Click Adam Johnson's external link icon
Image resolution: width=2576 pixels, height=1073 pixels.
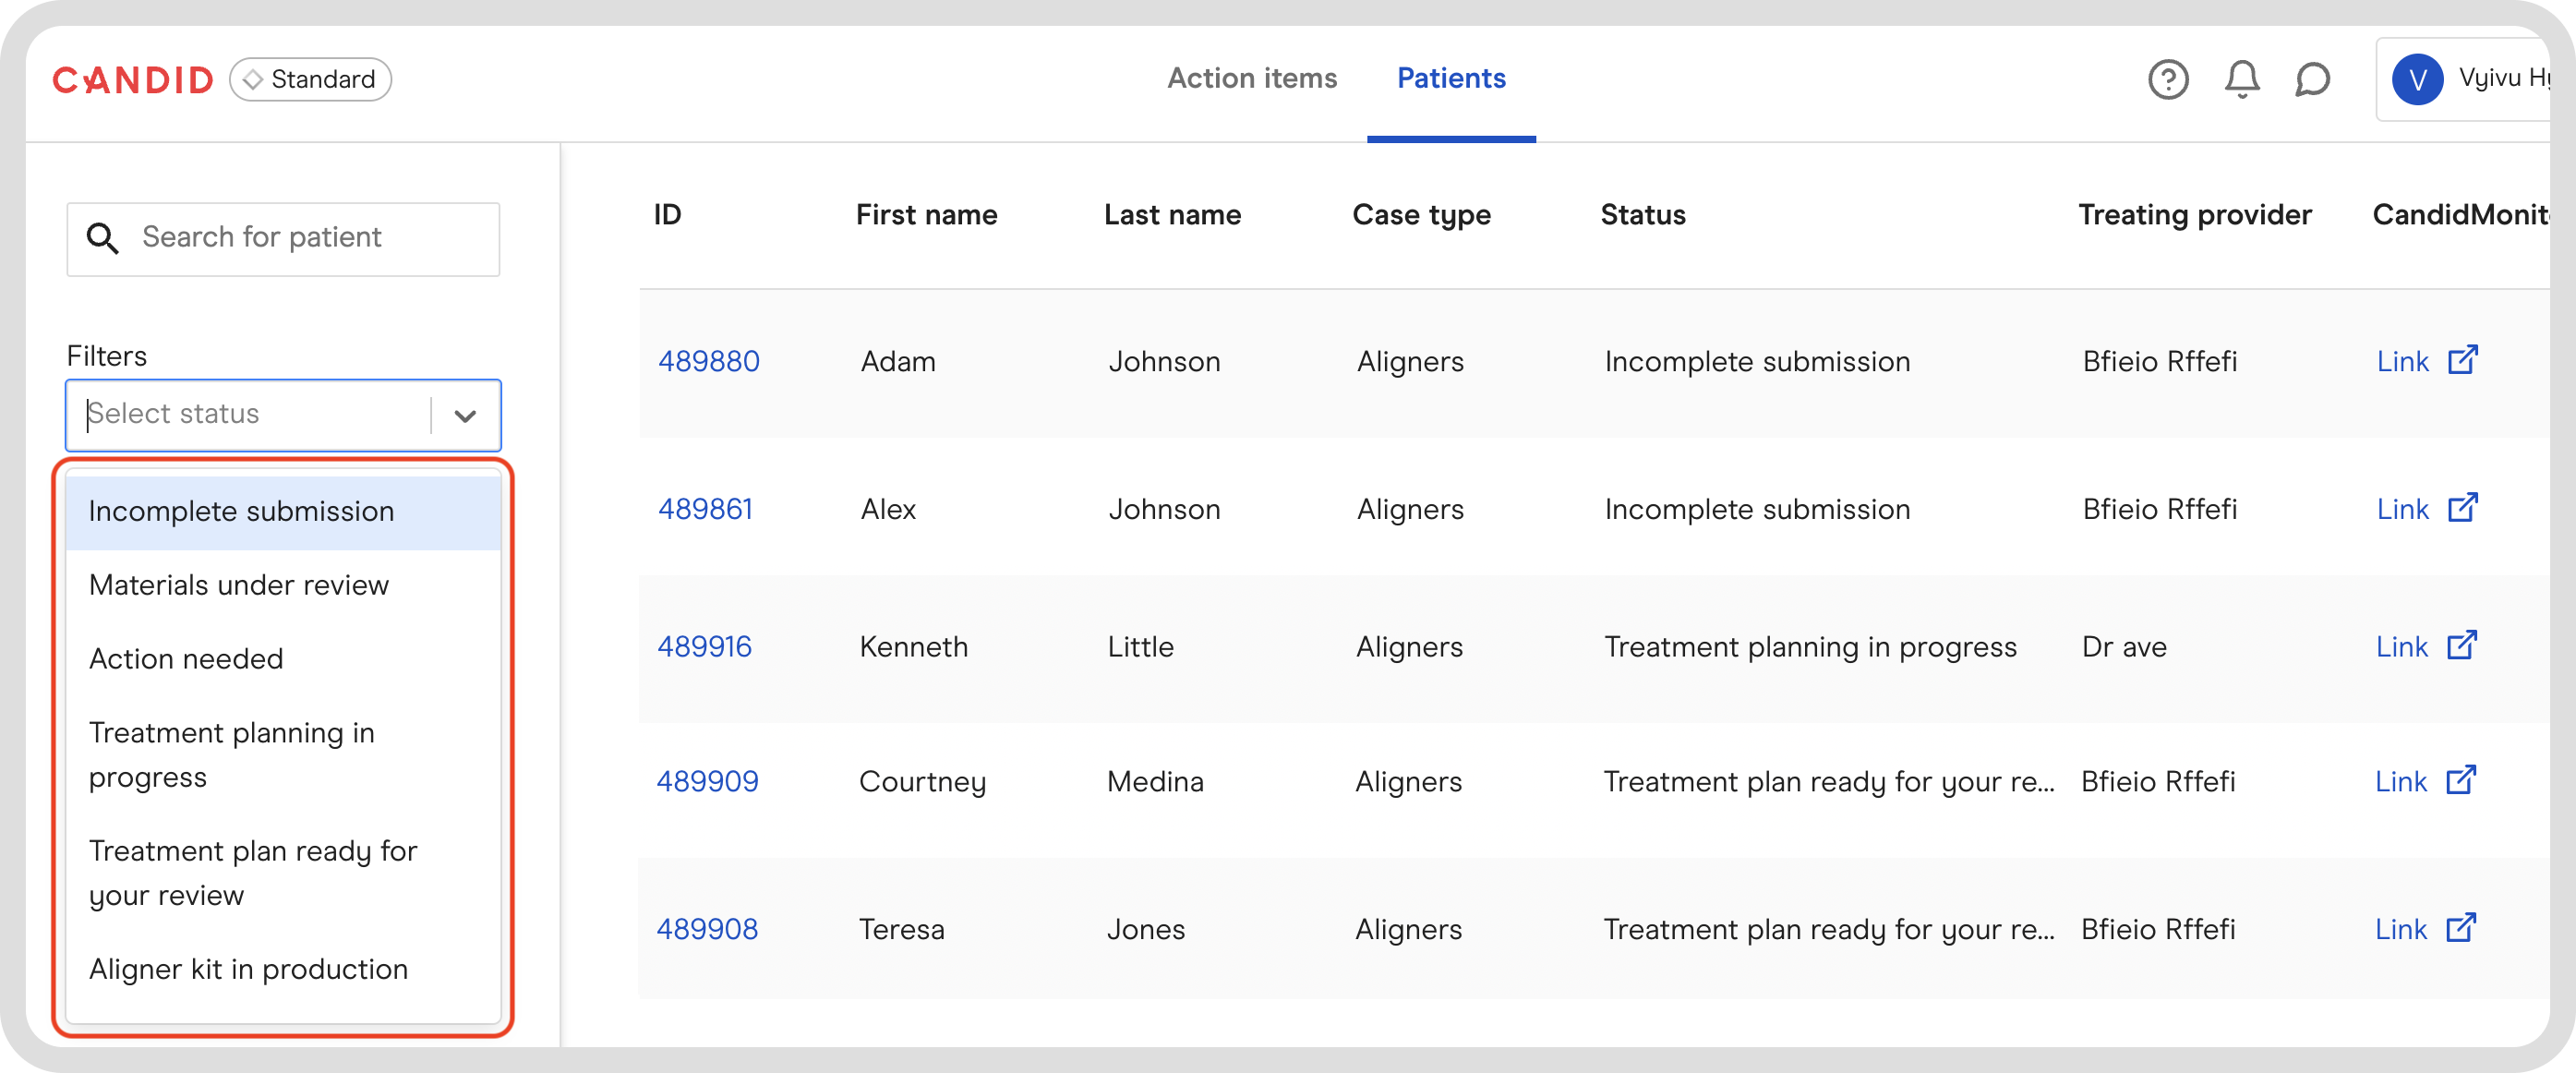[2462, 360]
